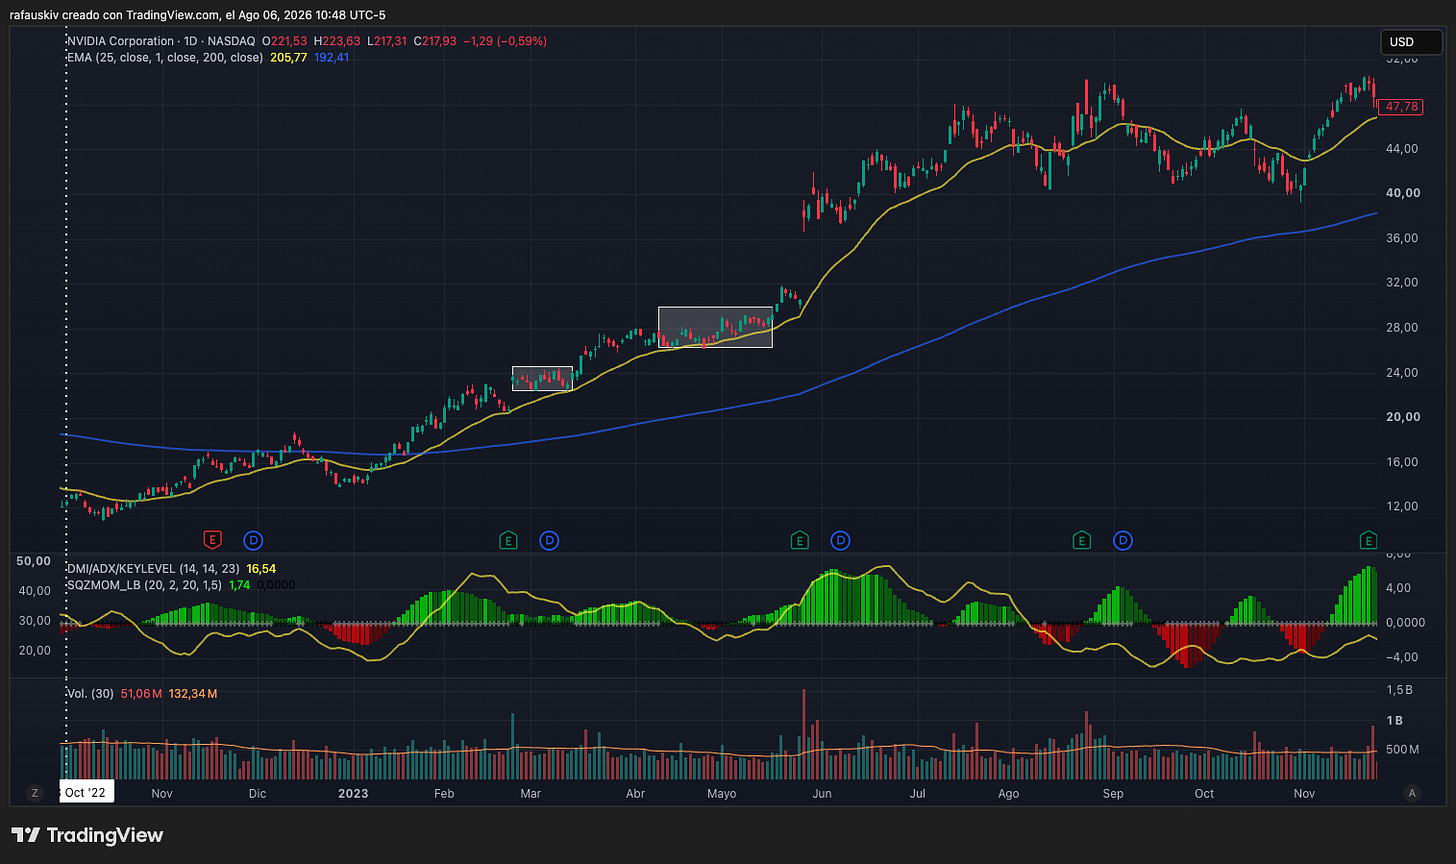Click the 12,00 price axis label
The image size is (1456, 864).
click(x=1400, y=506)
